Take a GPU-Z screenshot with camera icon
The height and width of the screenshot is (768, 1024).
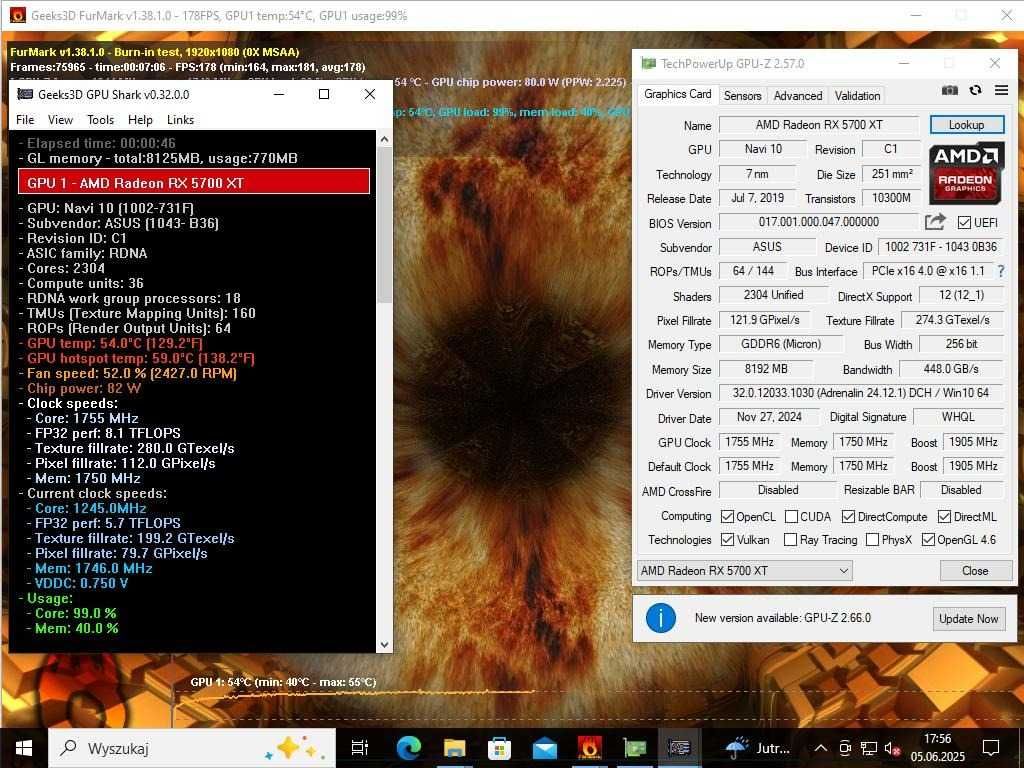pyautogui.click(x=950, y=90)
